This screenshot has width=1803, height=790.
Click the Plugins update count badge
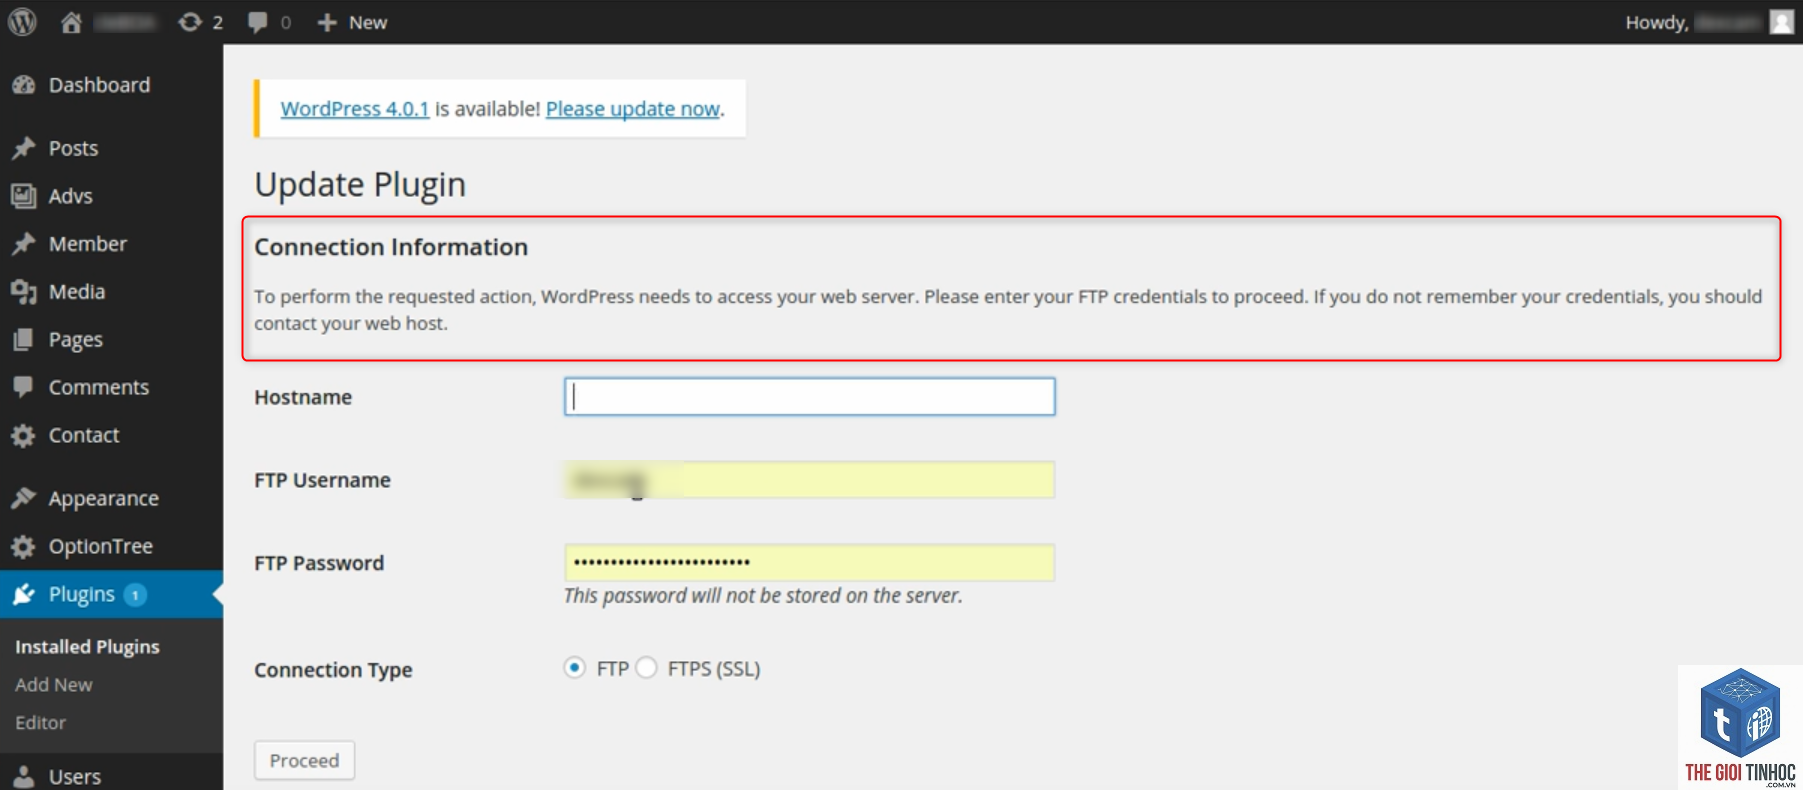(x=135, y=595)
